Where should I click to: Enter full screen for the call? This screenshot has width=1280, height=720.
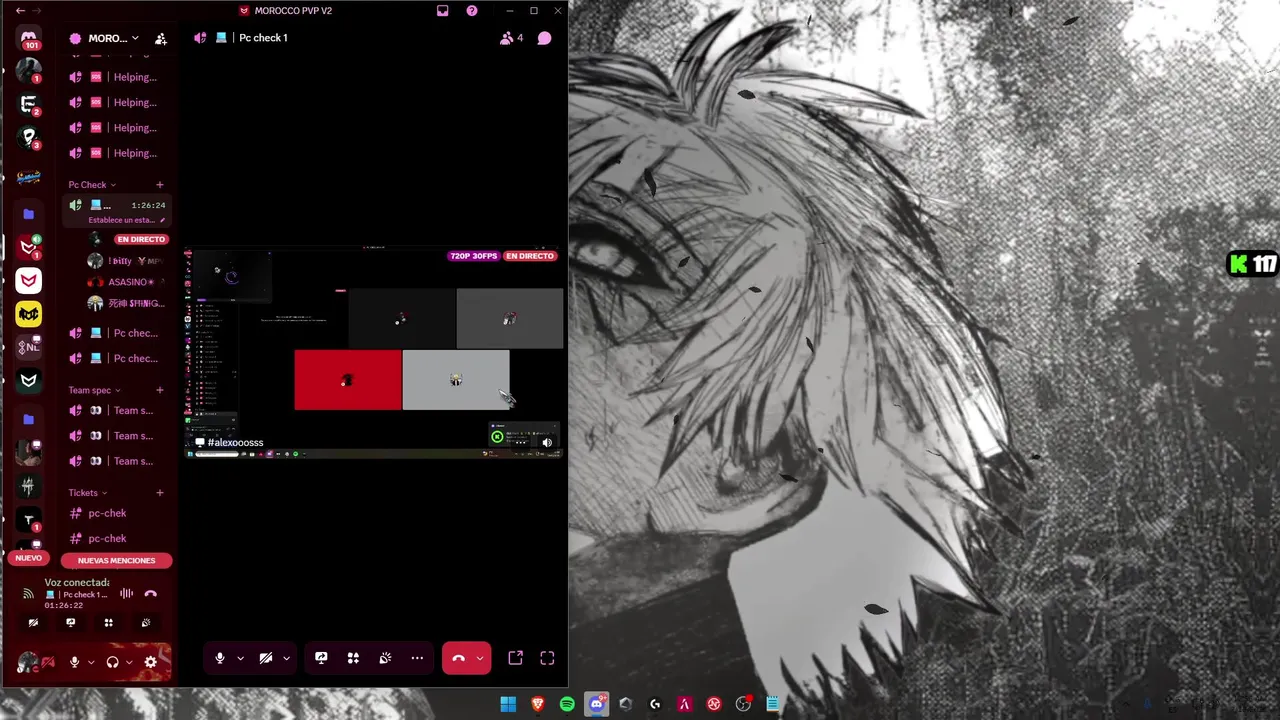coord(547,658)
